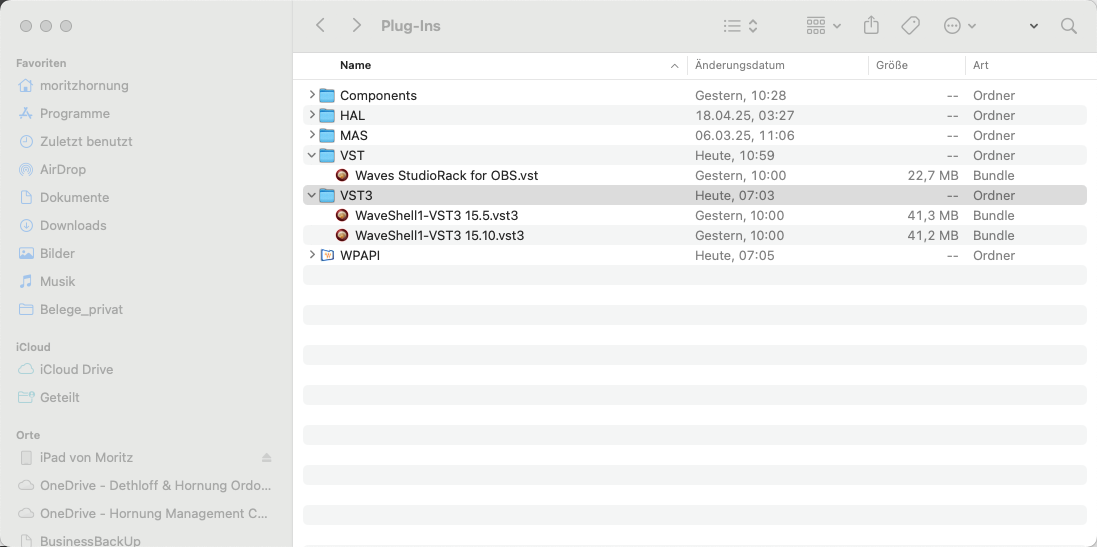
Task: Click the Musik sidebar icon
Action: point(26,281)
